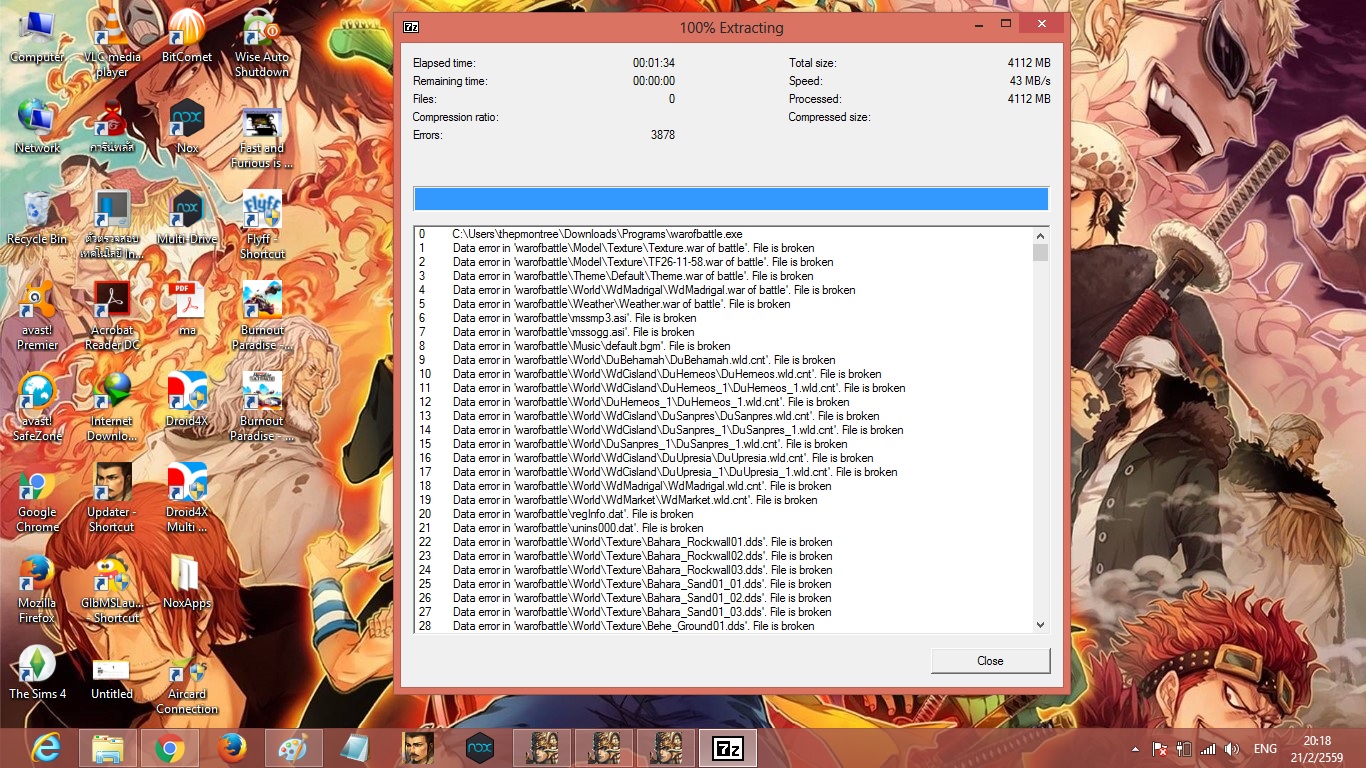1366x768 pixels.
Task: Select the Internet Download Manager desktop icon
Action: pyautogui.click(x=112, y=407)
